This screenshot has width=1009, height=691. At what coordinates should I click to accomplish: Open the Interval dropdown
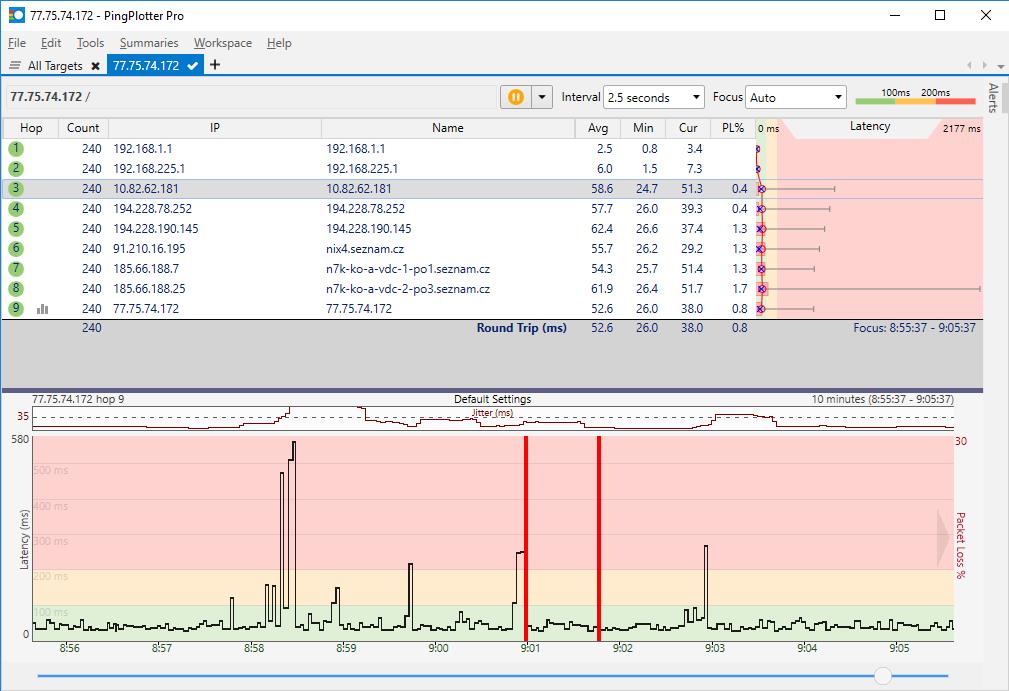pyautogui.click(x=654, y=97)
